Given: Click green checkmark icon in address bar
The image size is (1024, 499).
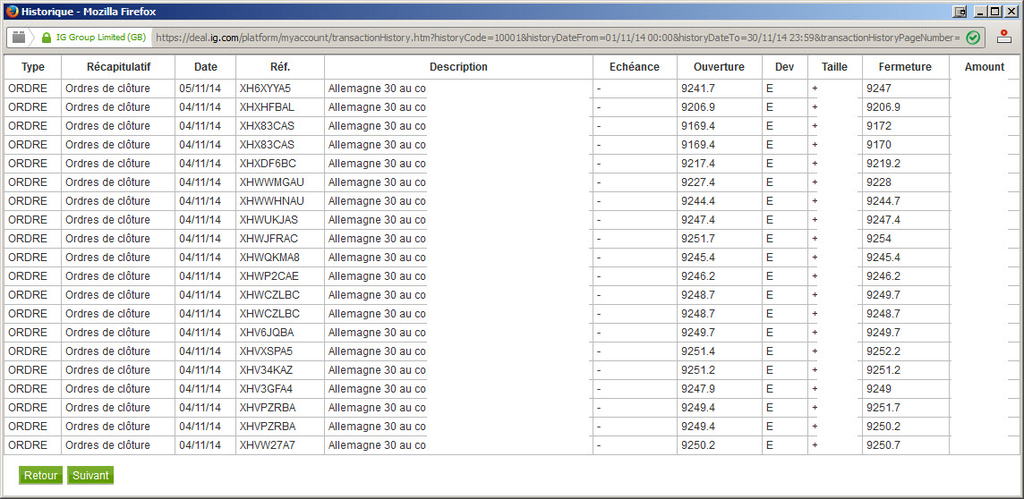Looking at the screenshot, I should click(x=973, y=38).
